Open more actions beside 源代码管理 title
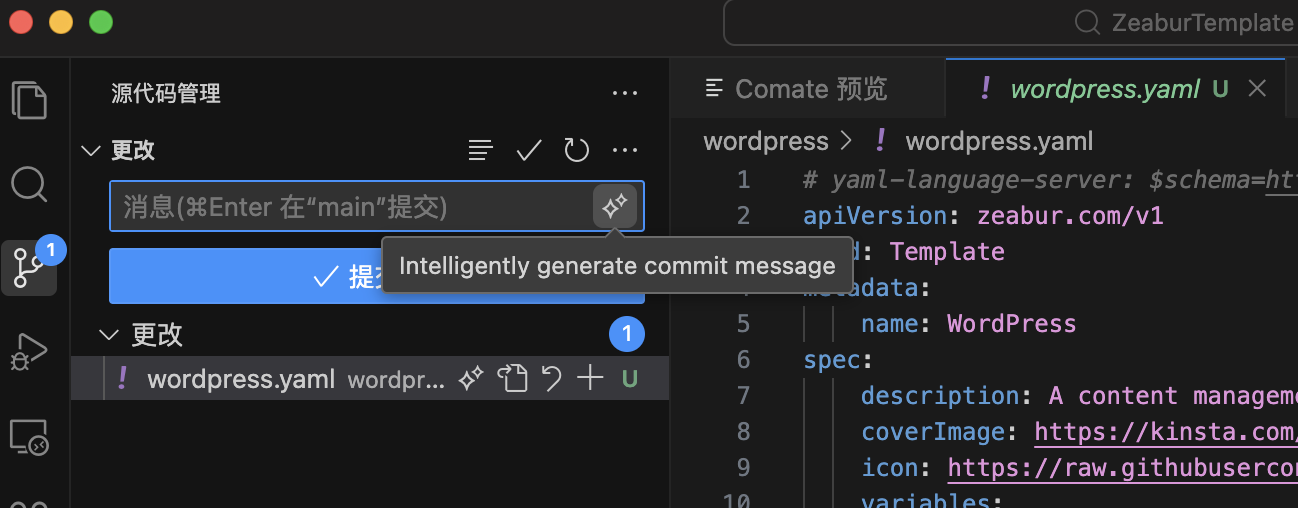 click(x=625, y=94)
